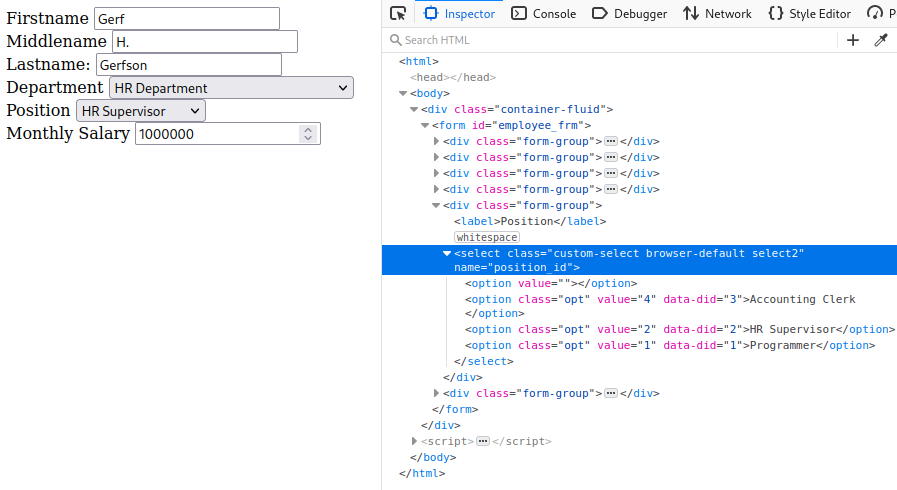The width and height of the screenshot is (897, 490).
Task: Click the ellipsis badge in the script tag
Action: point(482,441)
